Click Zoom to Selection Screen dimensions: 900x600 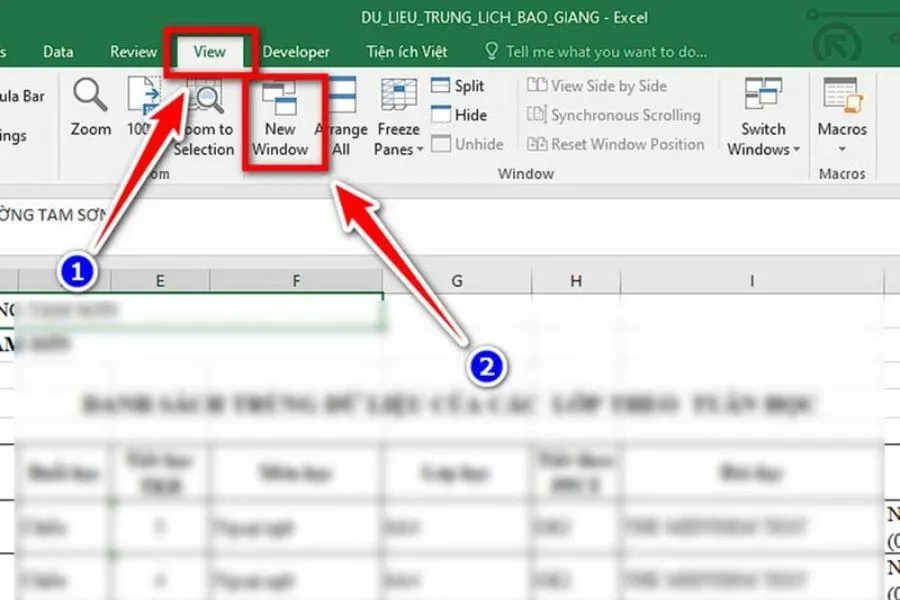pyautogui.click(x=204, y=119)
